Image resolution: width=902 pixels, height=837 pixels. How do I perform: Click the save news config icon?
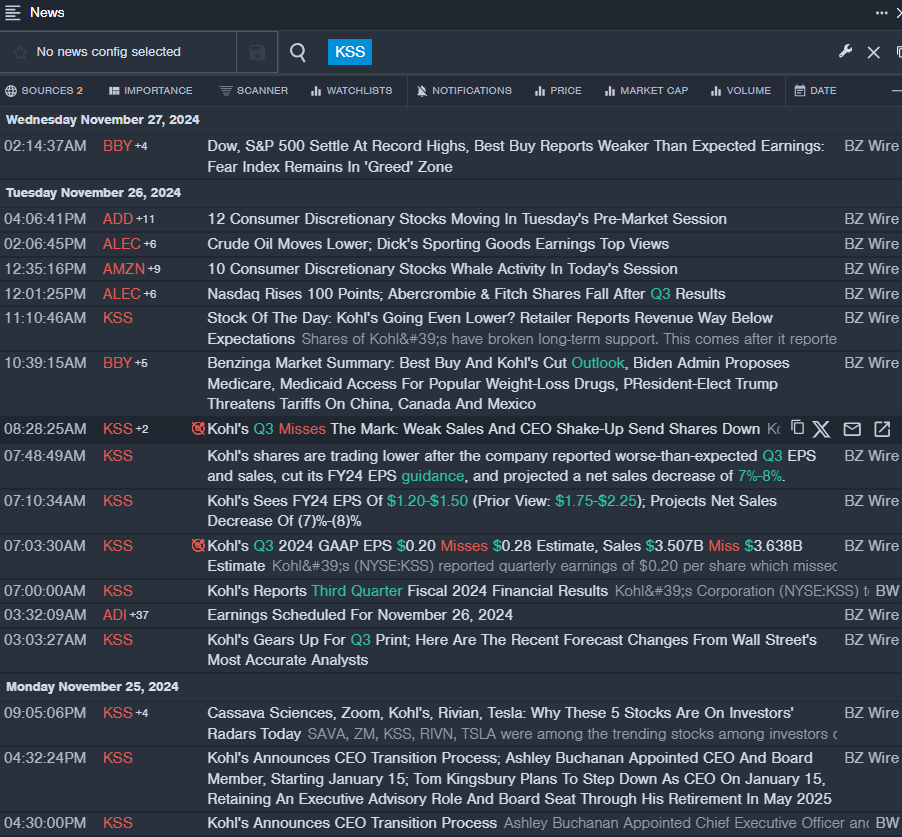click(257, 52)
